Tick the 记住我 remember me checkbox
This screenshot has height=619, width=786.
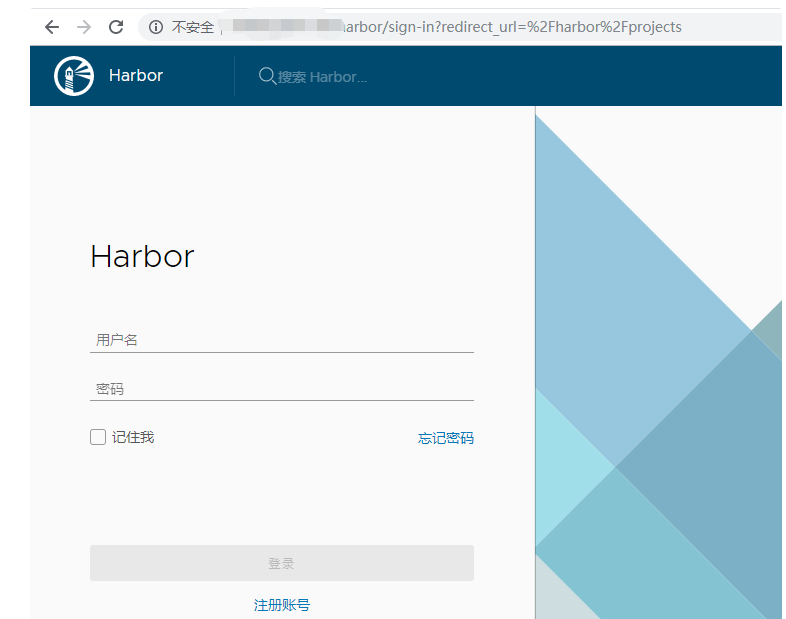click(98, 437)
